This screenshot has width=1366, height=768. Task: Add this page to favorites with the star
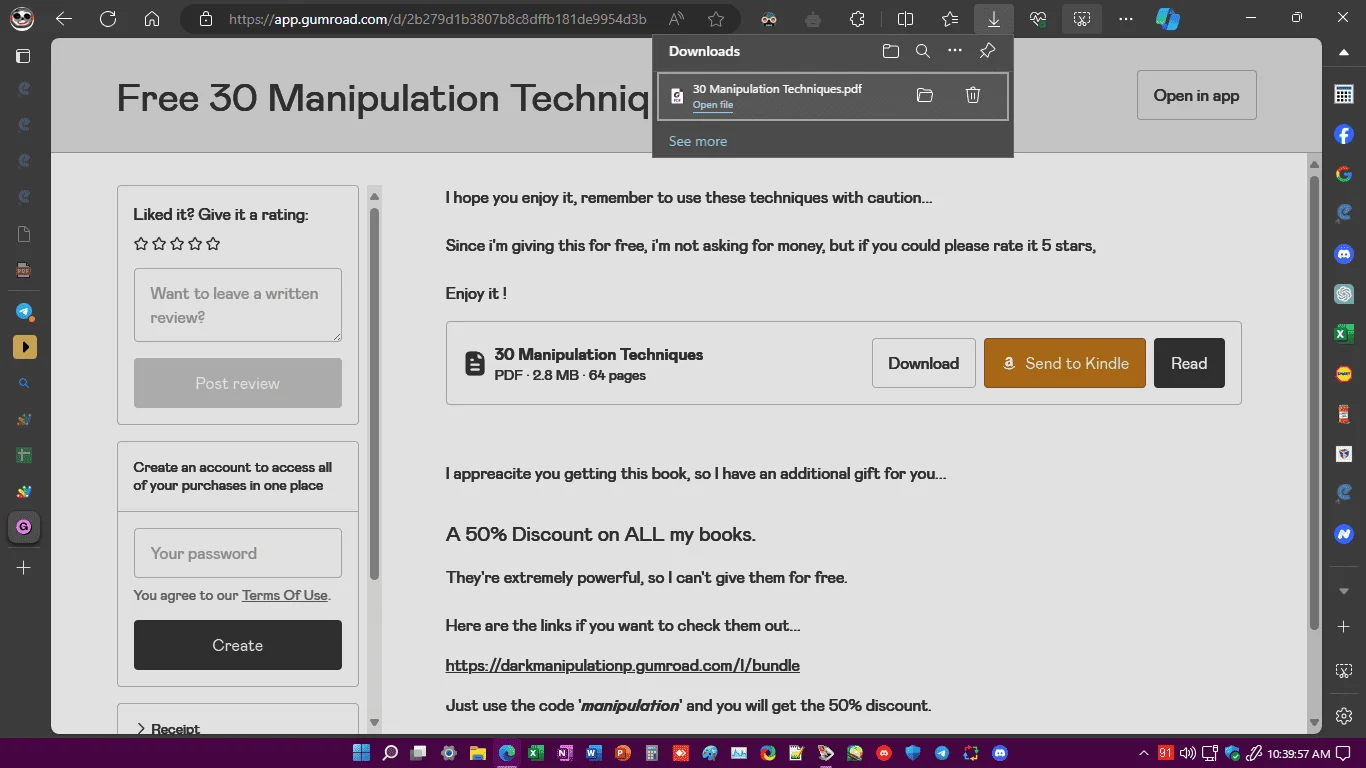(716, 19)
